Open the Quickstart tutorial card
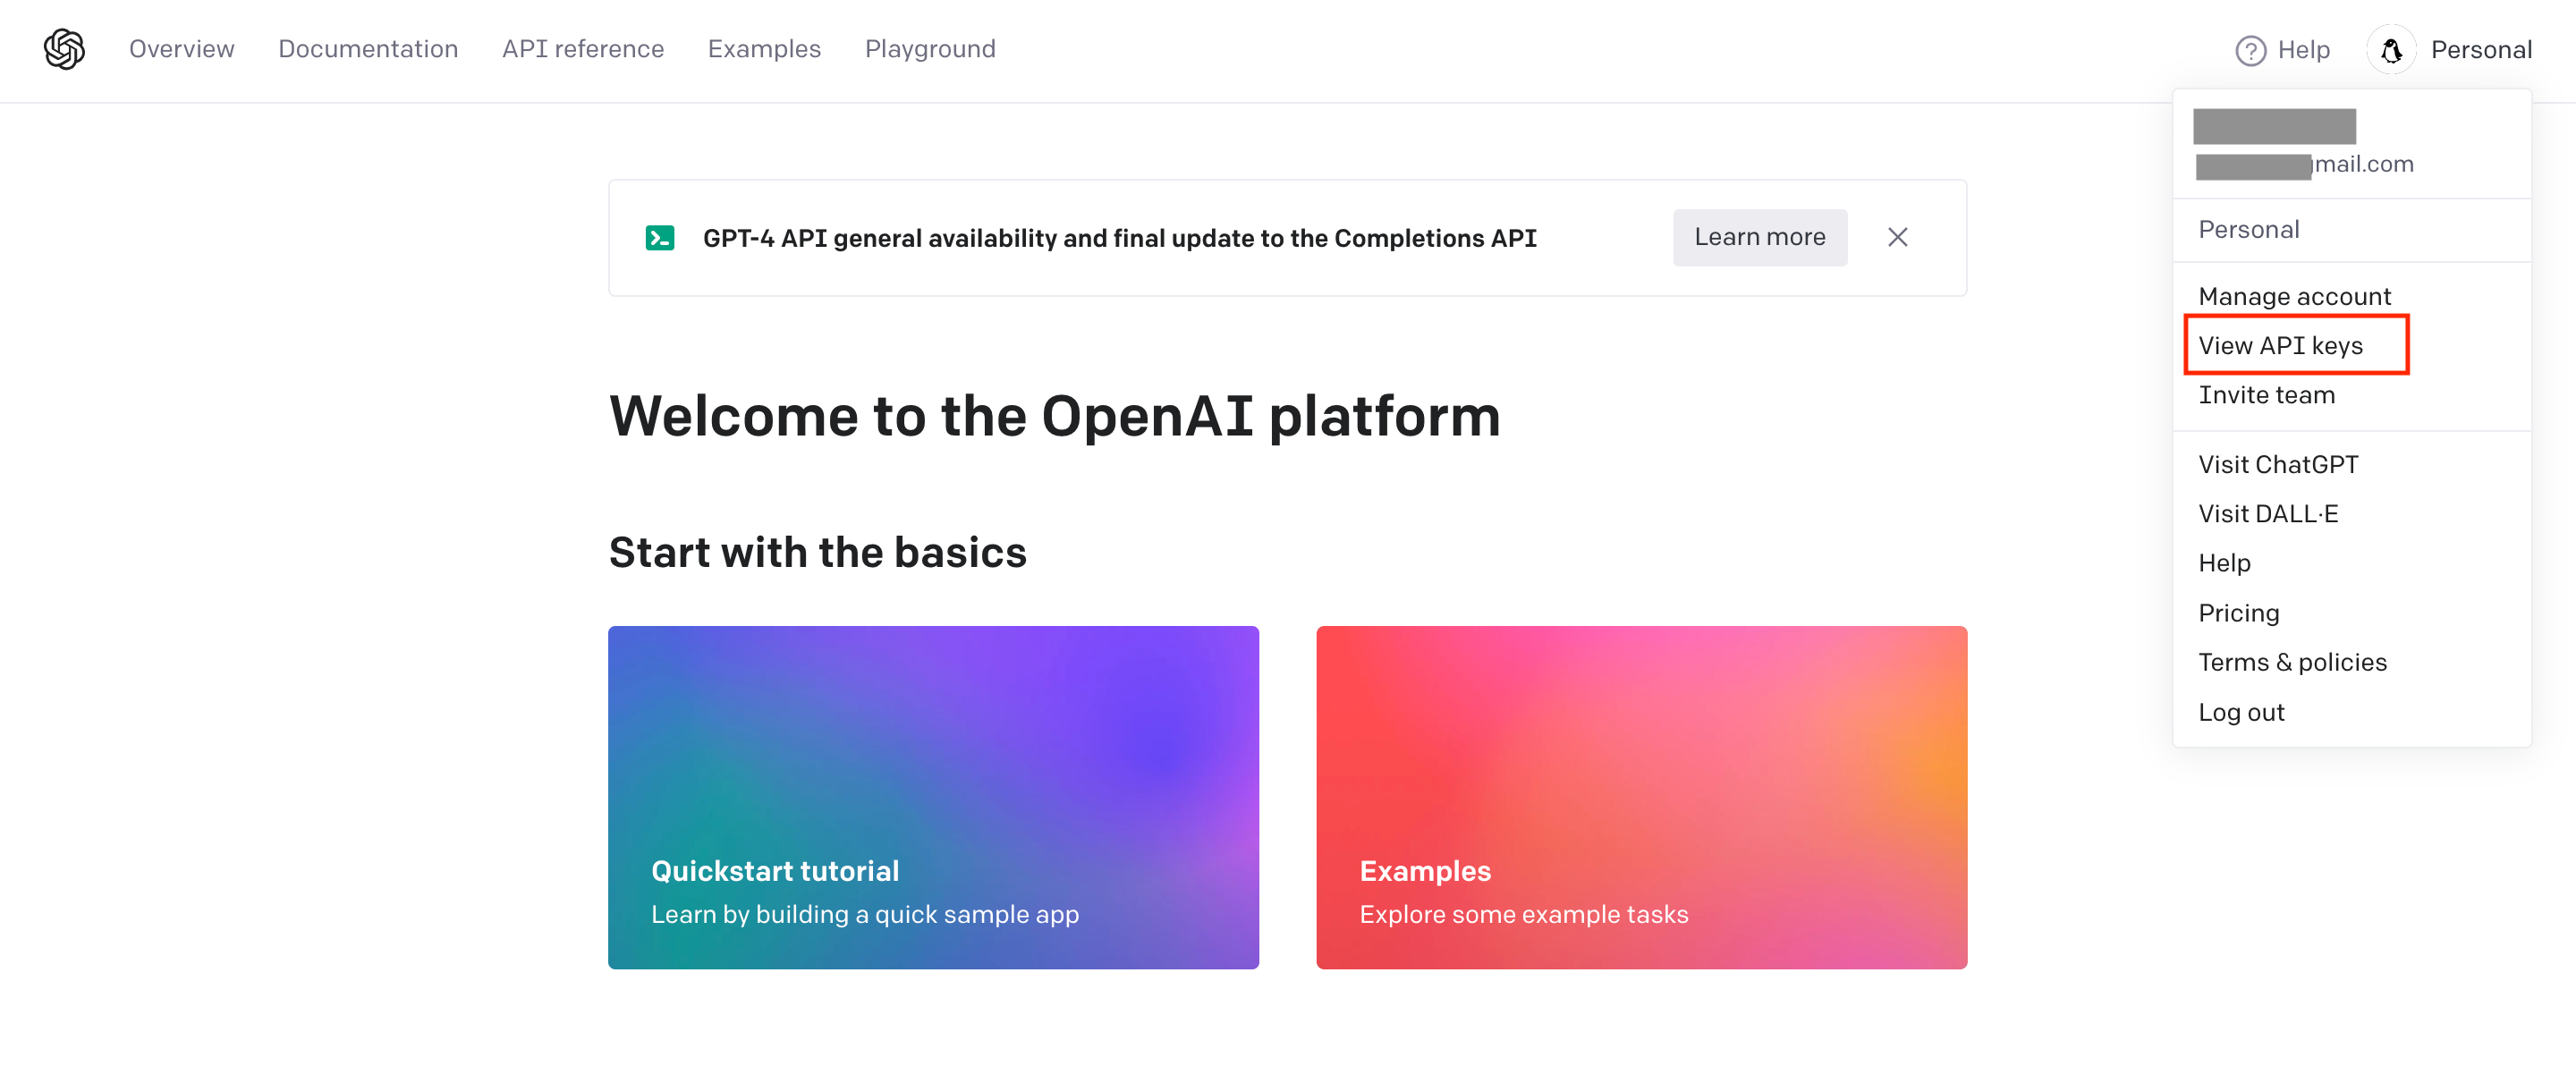The width and height of the screenshot is (2576, 1091). point(933,796)
